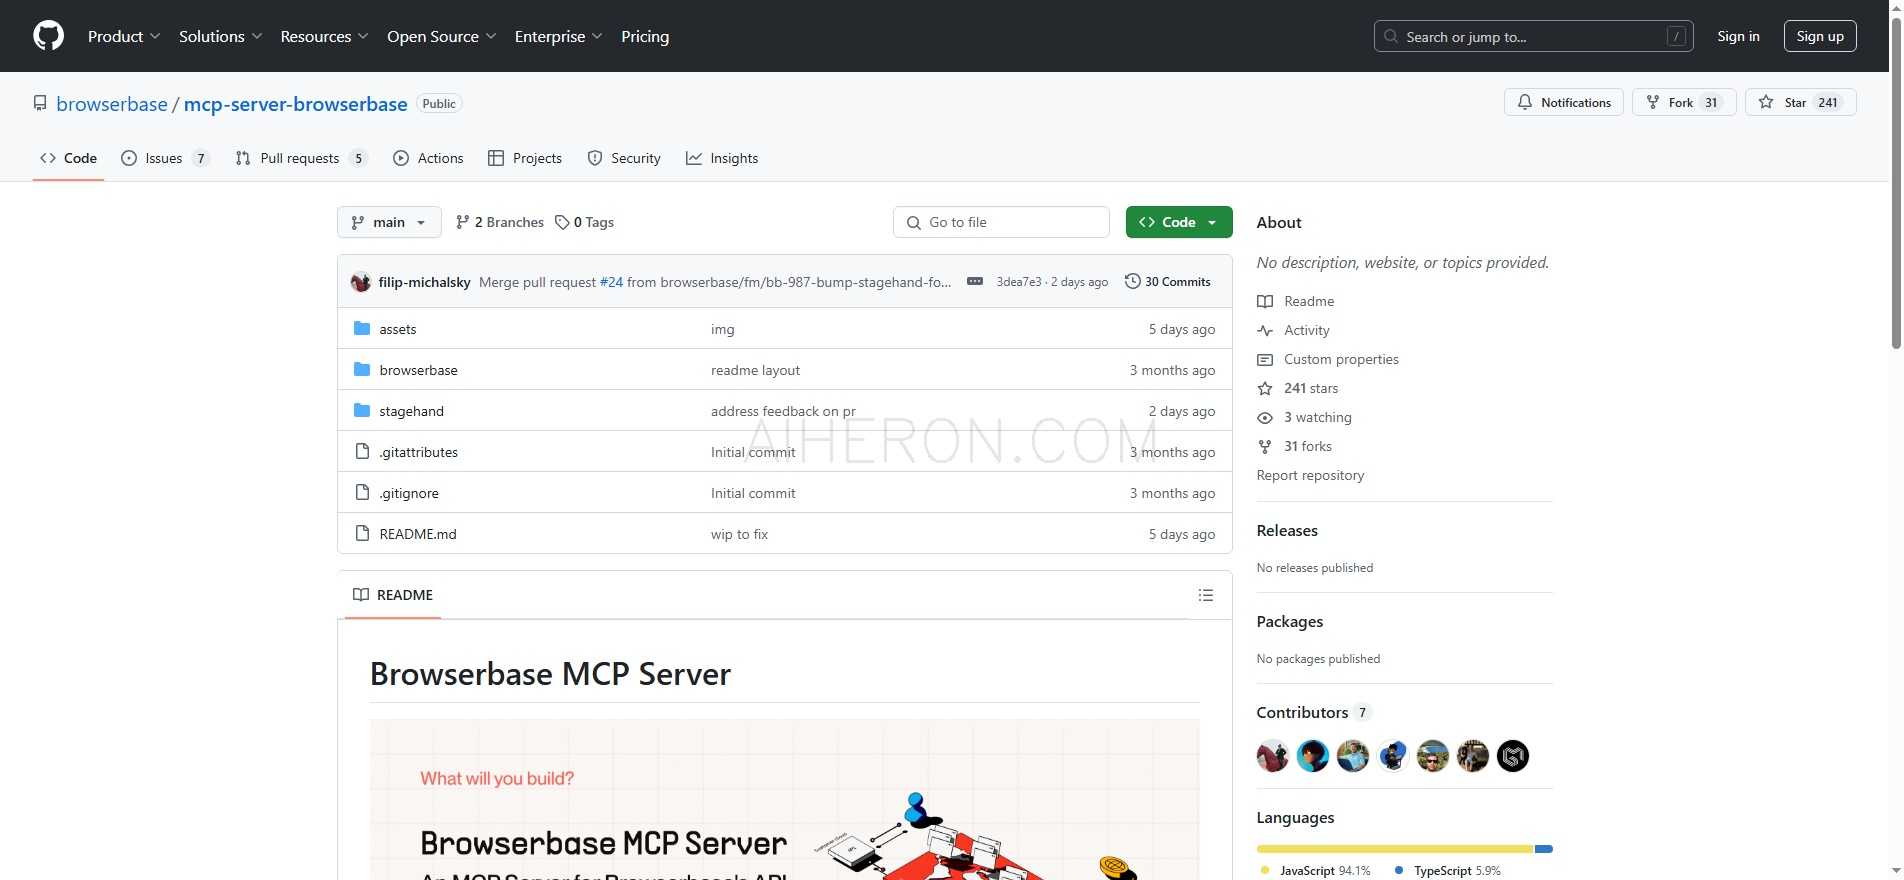Click the Notifications bell button
Viewport: 1904px width, 880px height.
click(1563, 103)
